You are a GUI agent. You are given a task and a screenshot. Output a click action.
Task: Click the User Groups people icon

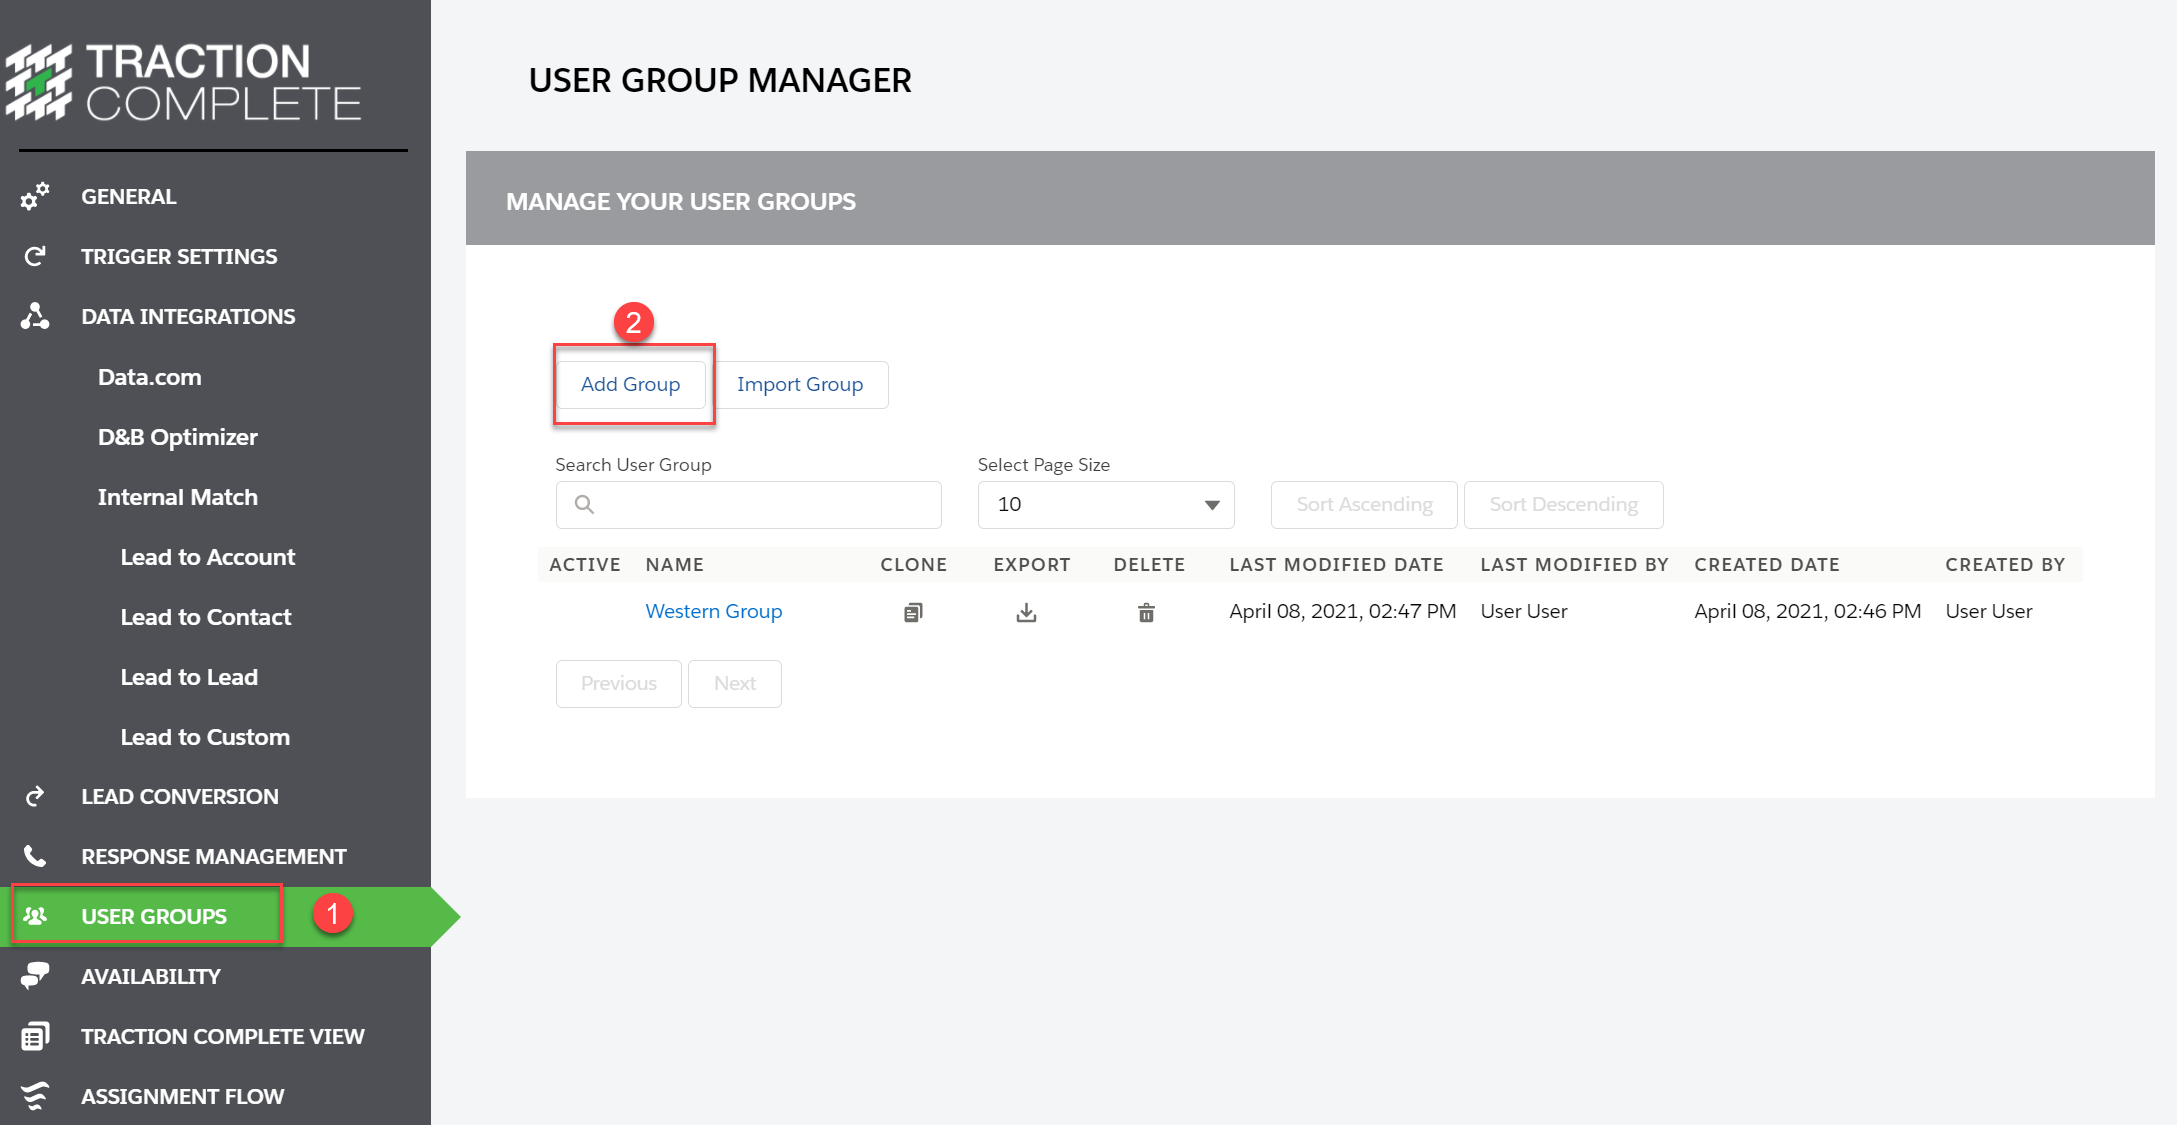pos(36,915)
